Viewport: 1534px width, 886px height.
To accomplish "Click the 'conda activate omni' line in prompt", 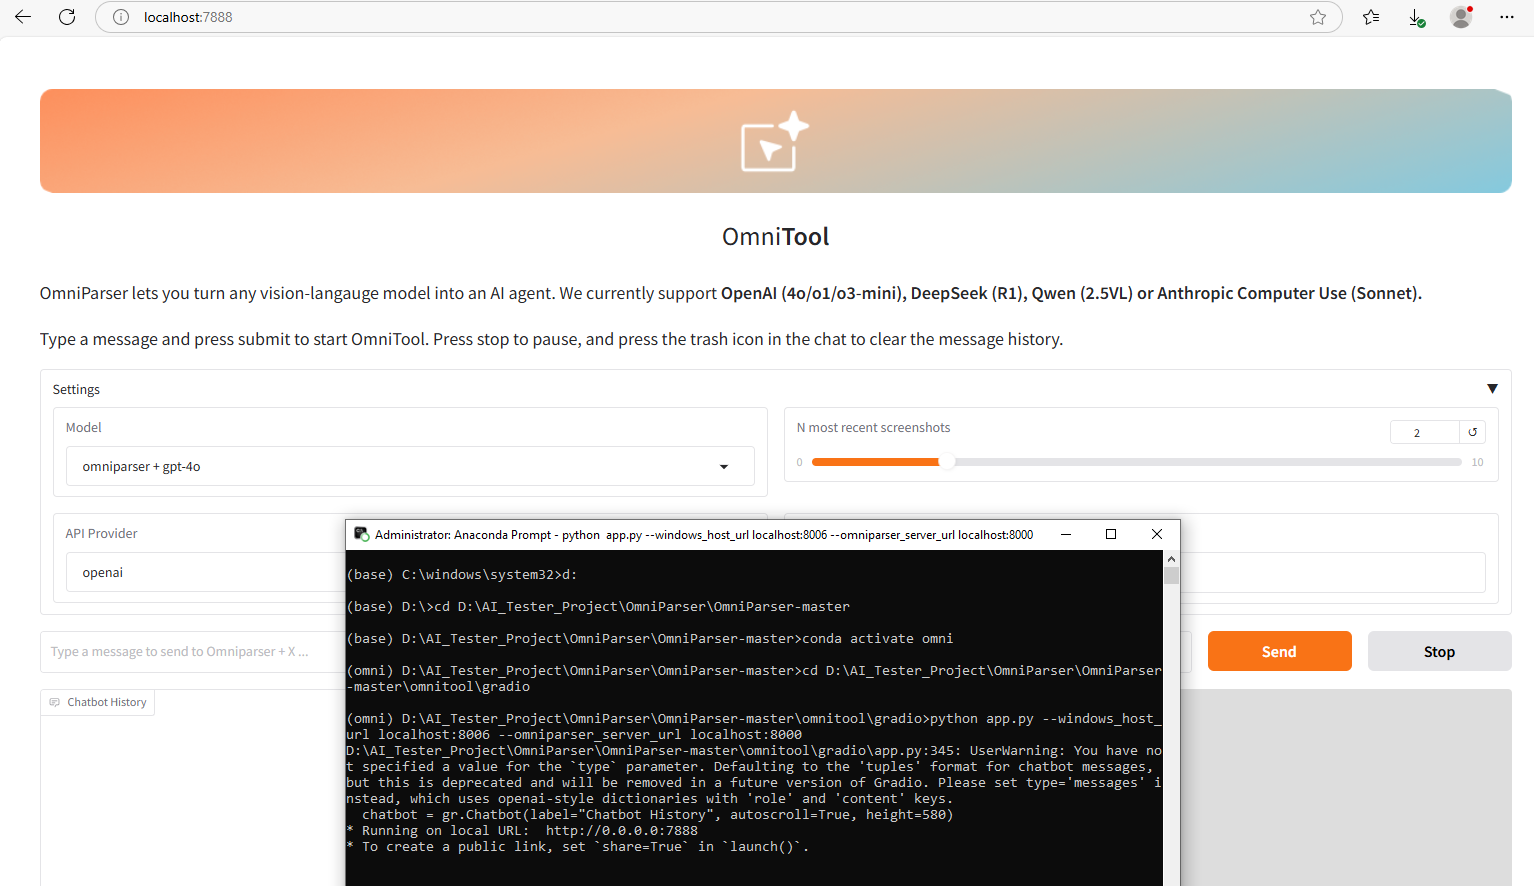I will coord(650,638).
